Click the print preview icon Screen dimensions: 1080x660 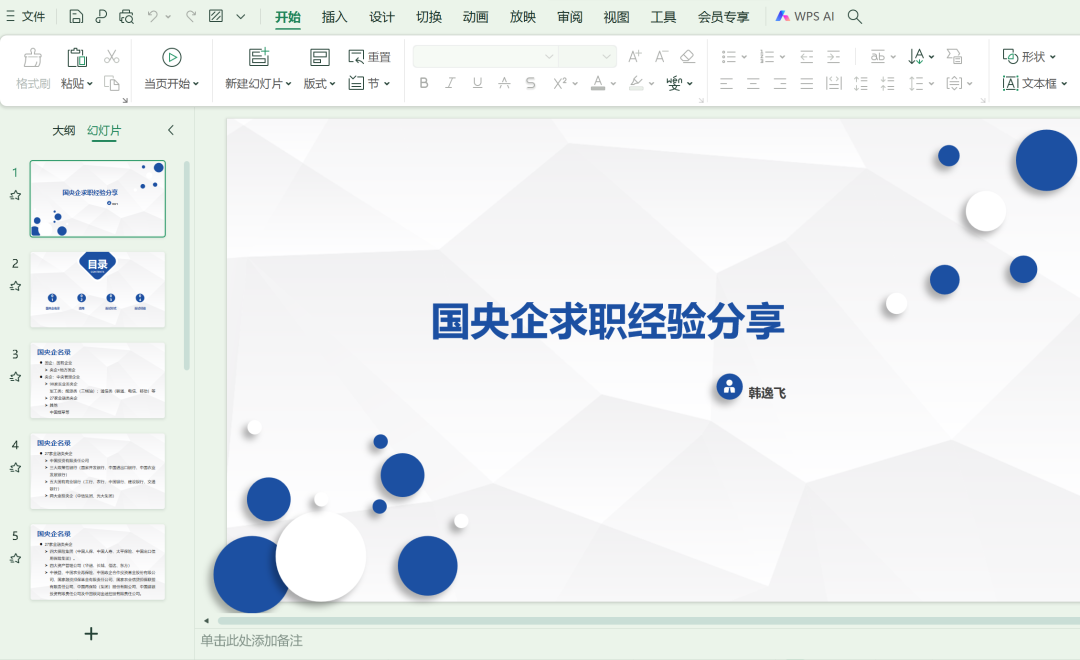pyautogui.click(x=126, y=16)
